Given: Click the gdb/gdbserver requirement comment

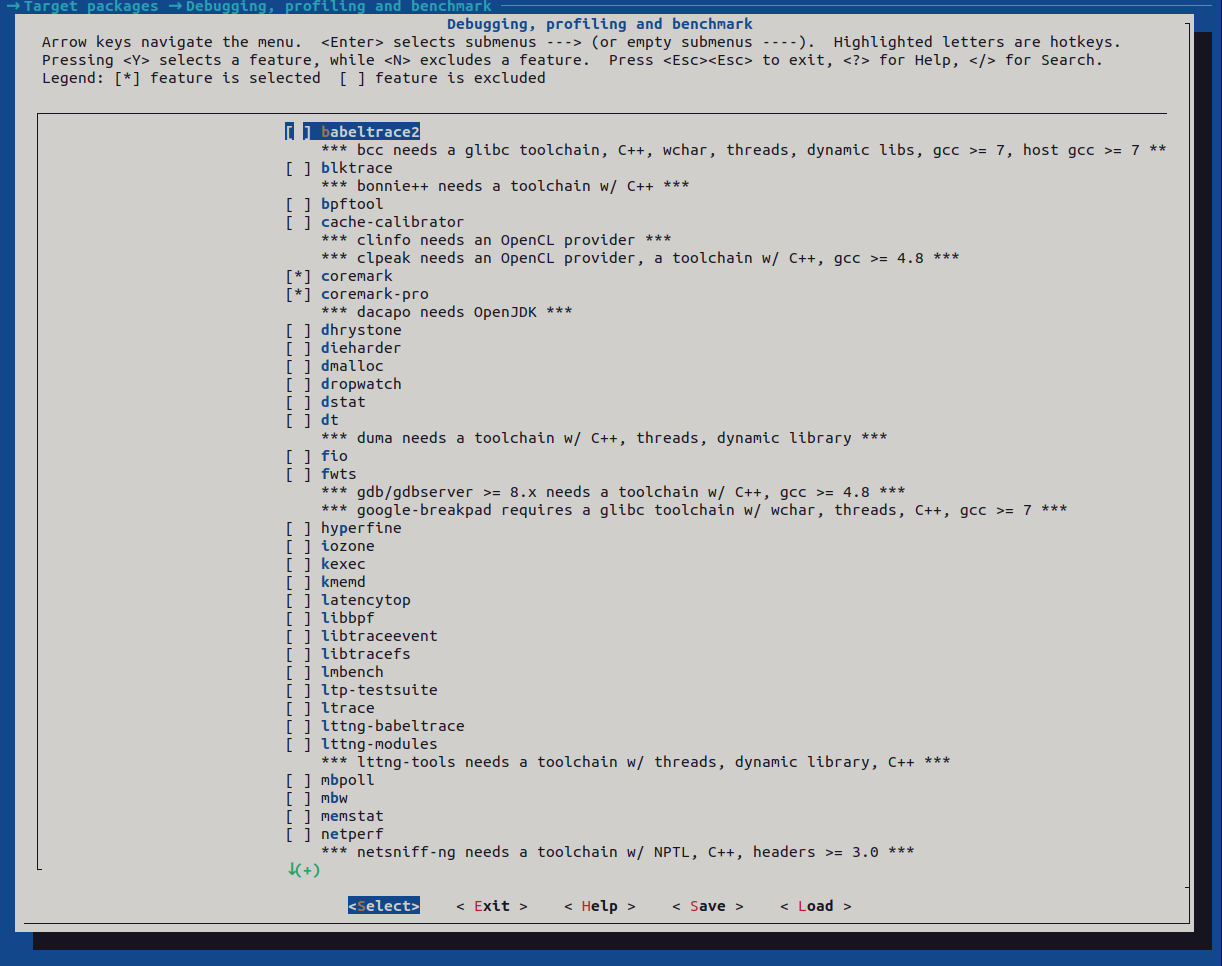Looking at the screenshot, I should [x=613, y=492].
